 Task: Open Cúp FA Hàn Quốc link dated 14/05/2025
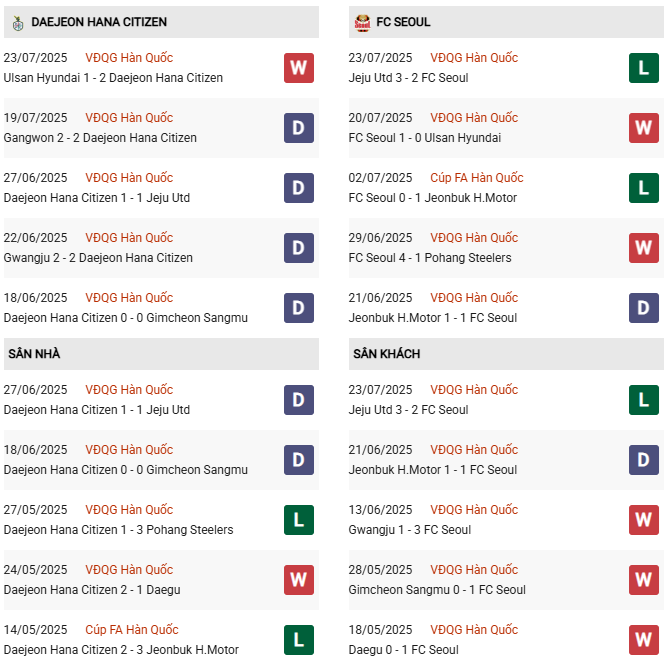pyautogui.click(x=132, y=630)
